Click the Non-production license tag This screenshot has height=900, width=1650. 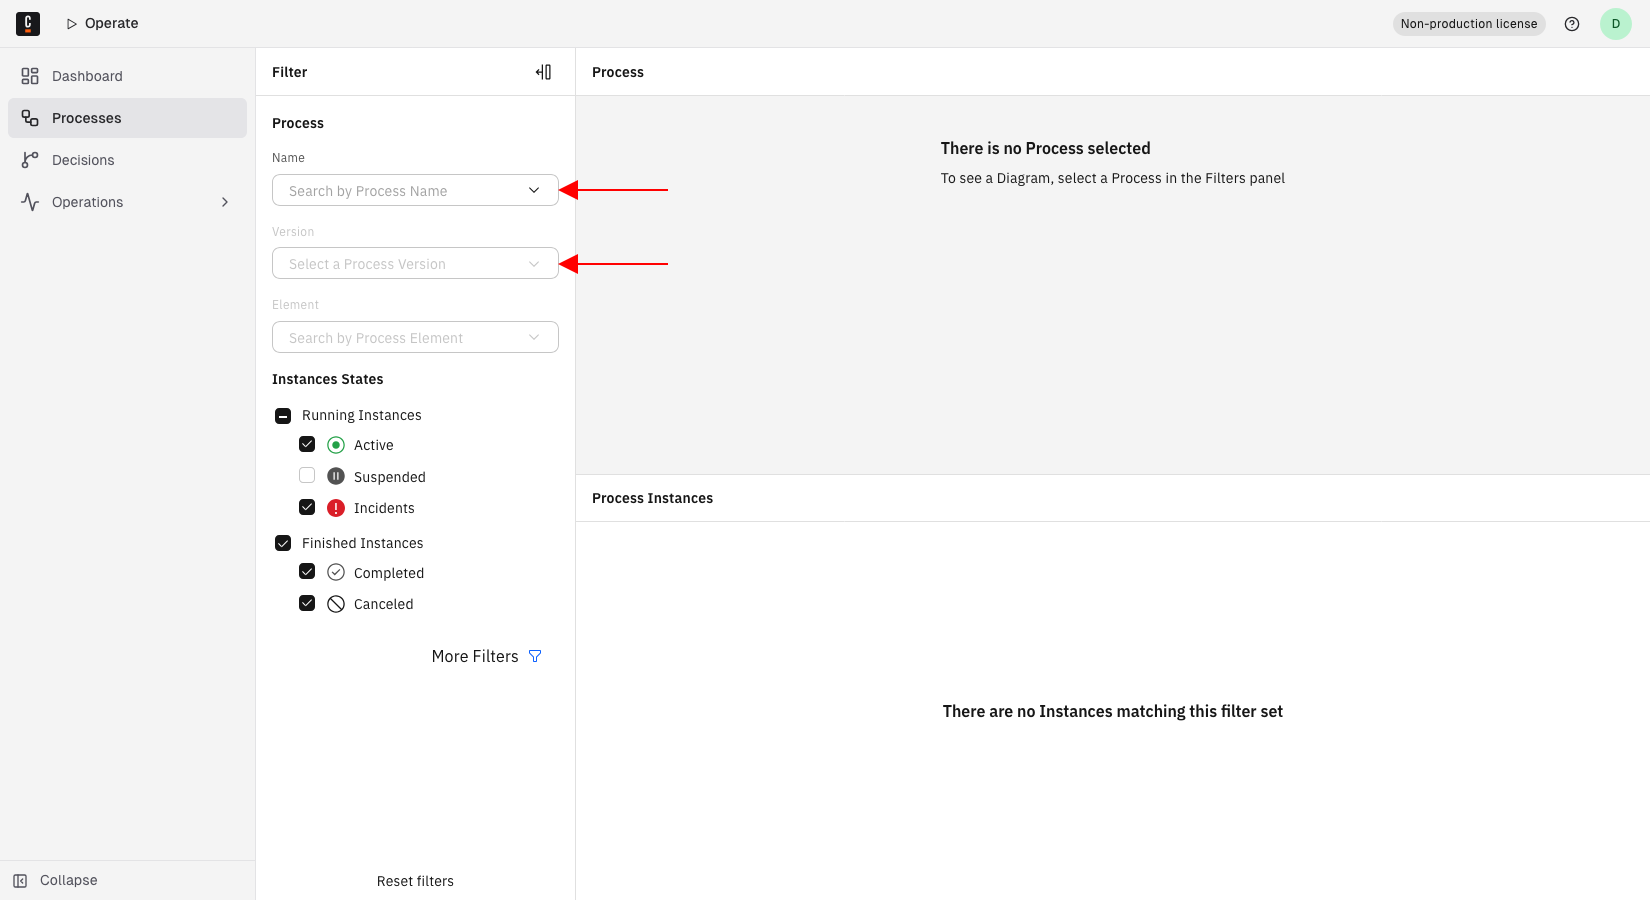tap(1469, 24)
